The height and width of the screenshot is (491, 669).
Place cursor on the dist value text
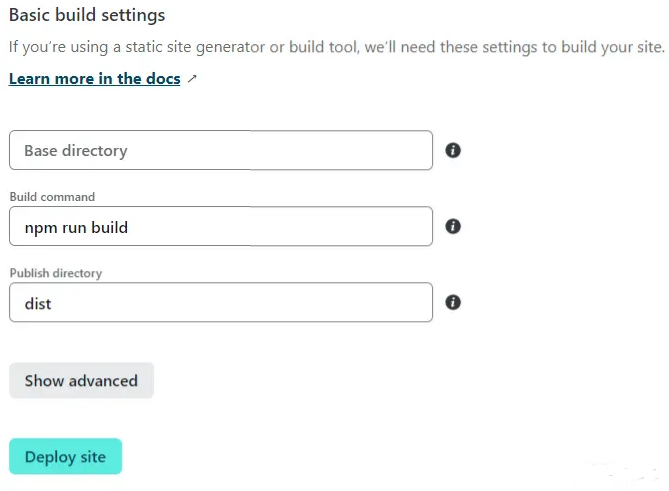point(38,304)
